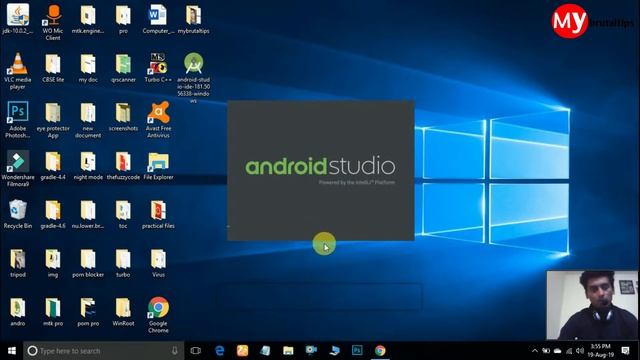Open Task View from the taskbar
Image resolution: width=640 pixels, height=360 pixels.
[196, 351]
